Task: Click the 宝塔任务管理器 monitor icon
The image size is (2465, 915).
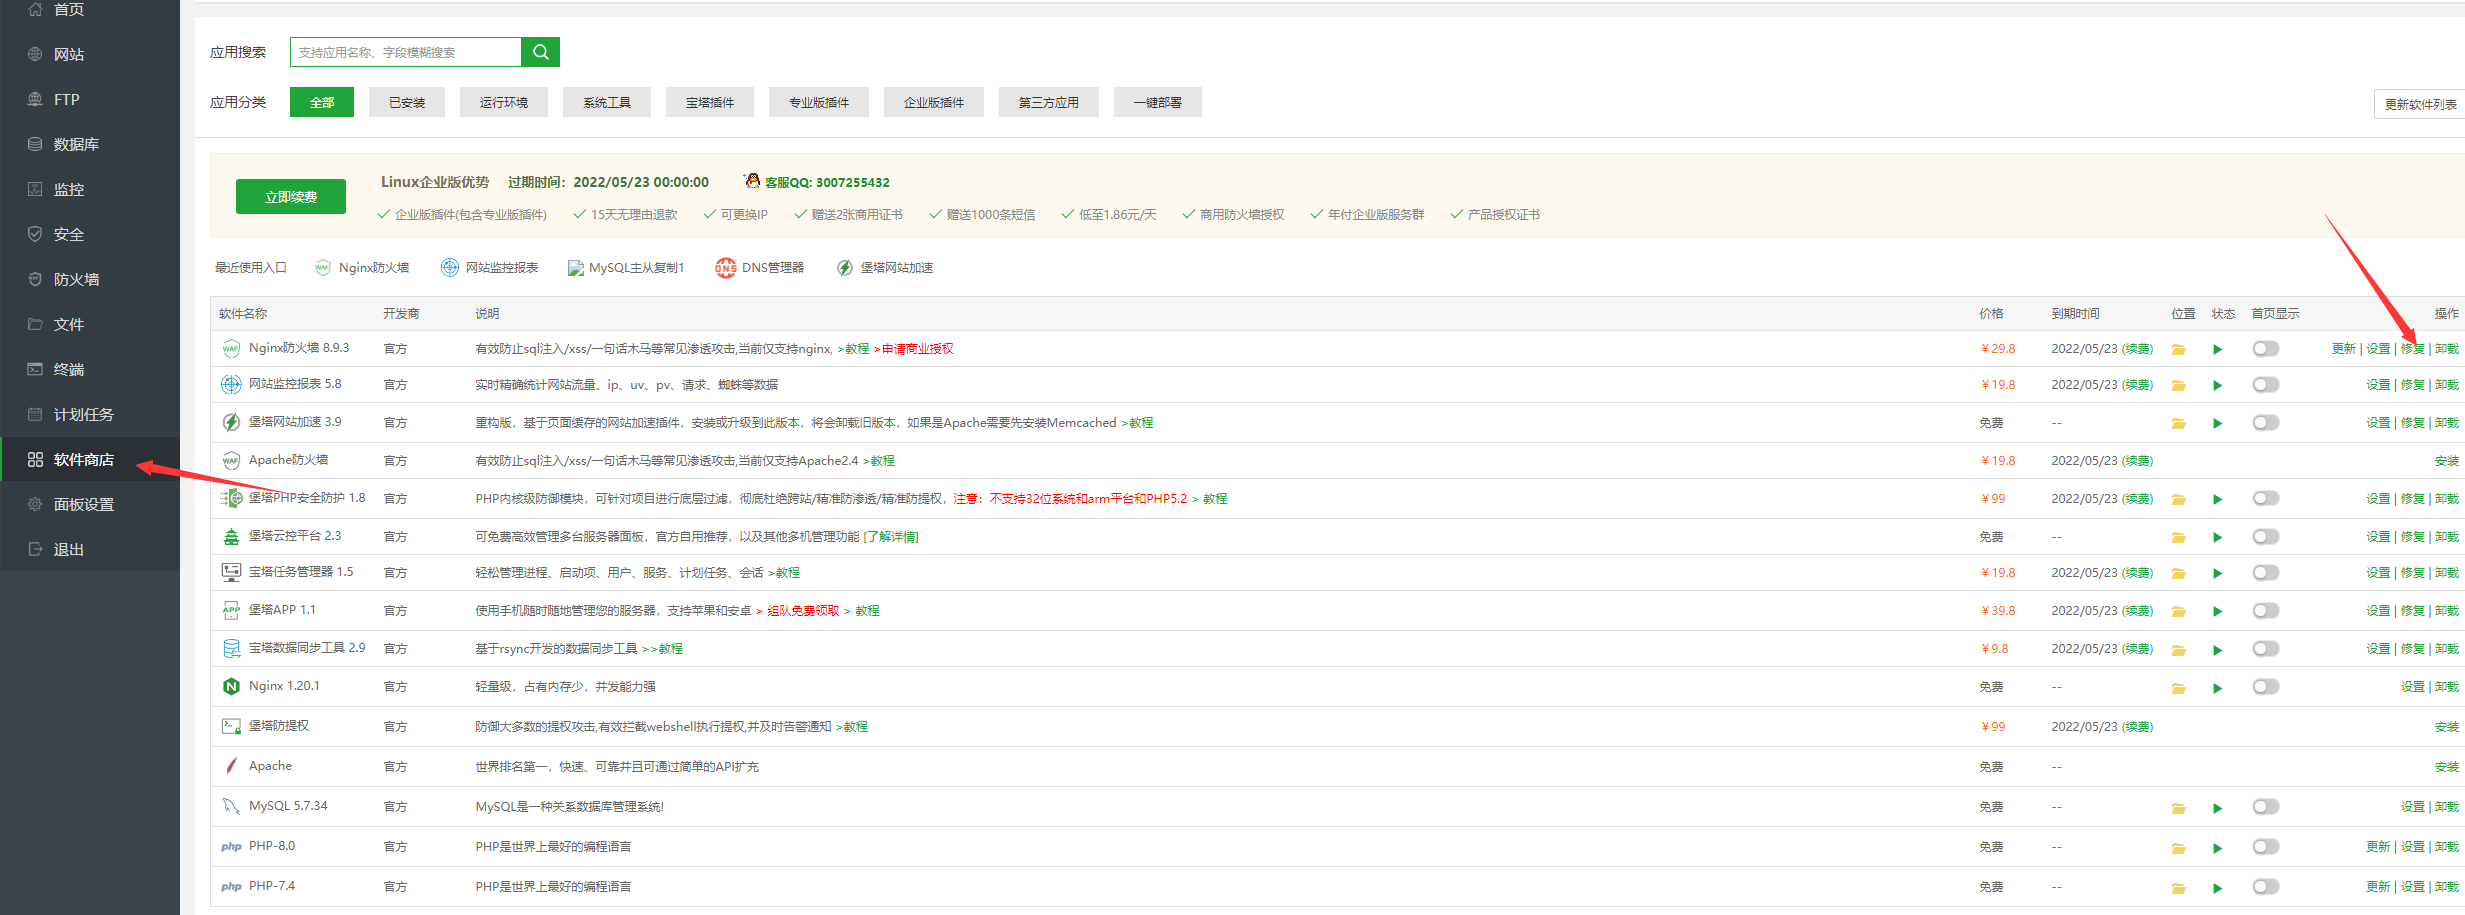Action: pyautogui.click(x=231, y=572)
